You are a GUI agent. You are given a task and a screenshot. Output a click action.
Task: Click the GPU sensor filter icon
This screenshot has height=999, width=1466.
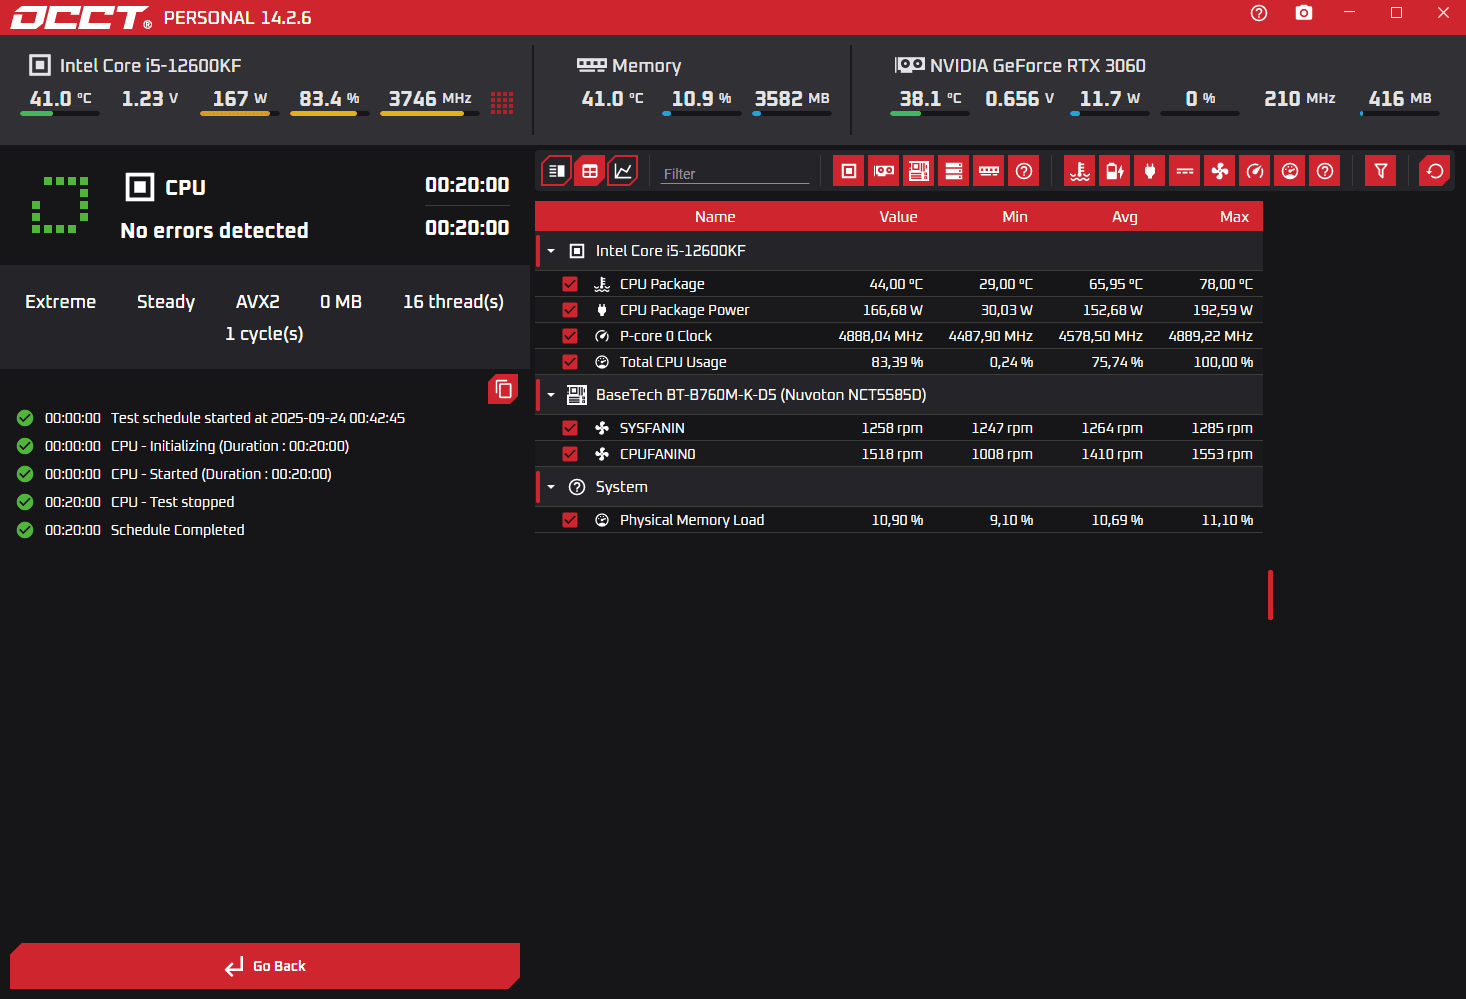[884, 171]
